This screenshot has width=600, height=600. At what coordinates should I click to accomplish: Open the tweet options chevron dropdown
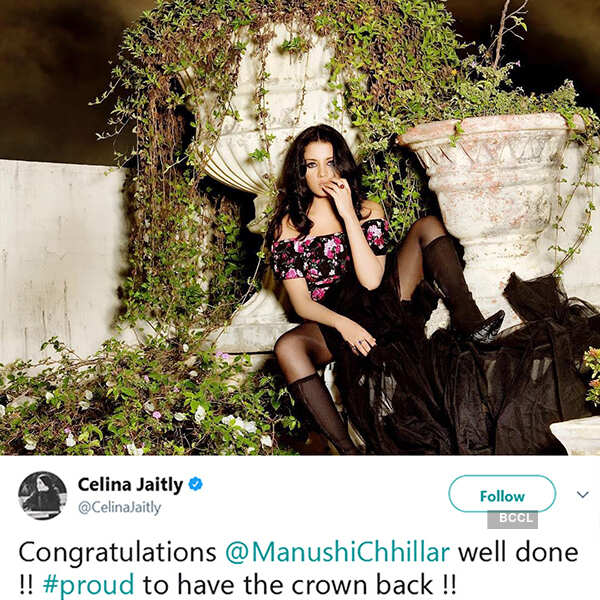point(582,495)
